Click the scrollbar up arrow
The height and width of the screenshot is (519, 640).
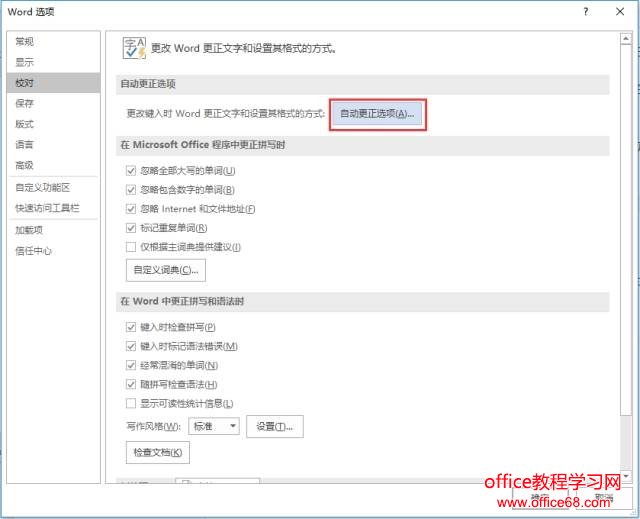[626, 38]
